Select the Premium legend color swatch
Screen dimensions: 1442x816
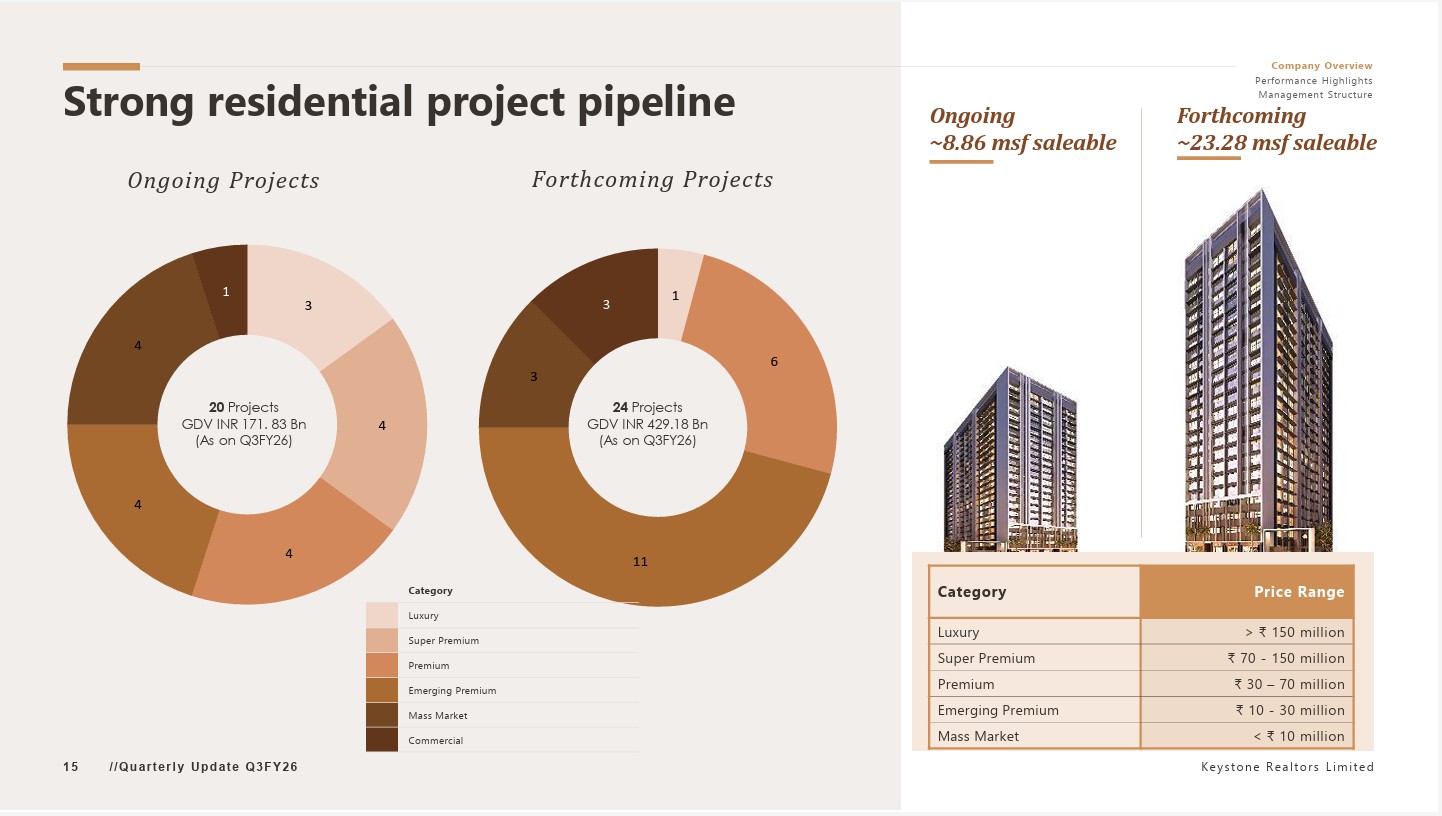(x=382, y=665)
